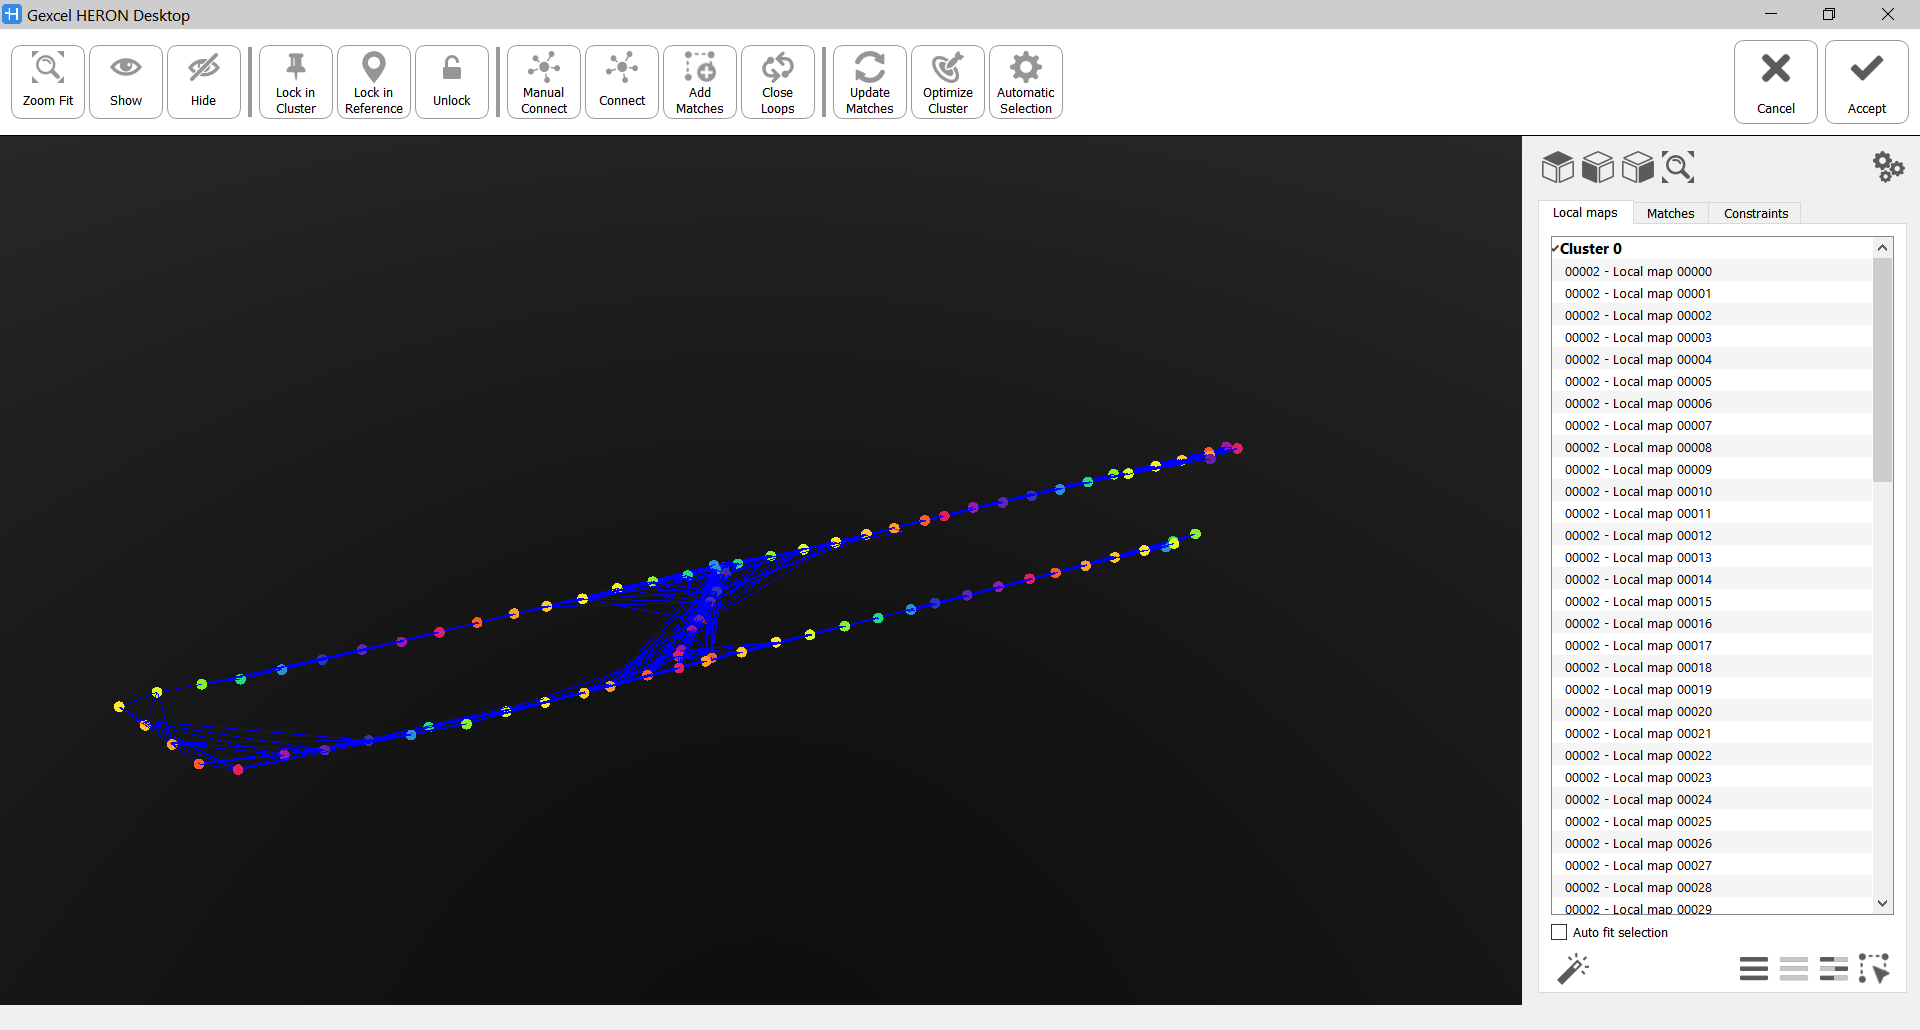Click the magic wand icon

tap(1573, 968)
